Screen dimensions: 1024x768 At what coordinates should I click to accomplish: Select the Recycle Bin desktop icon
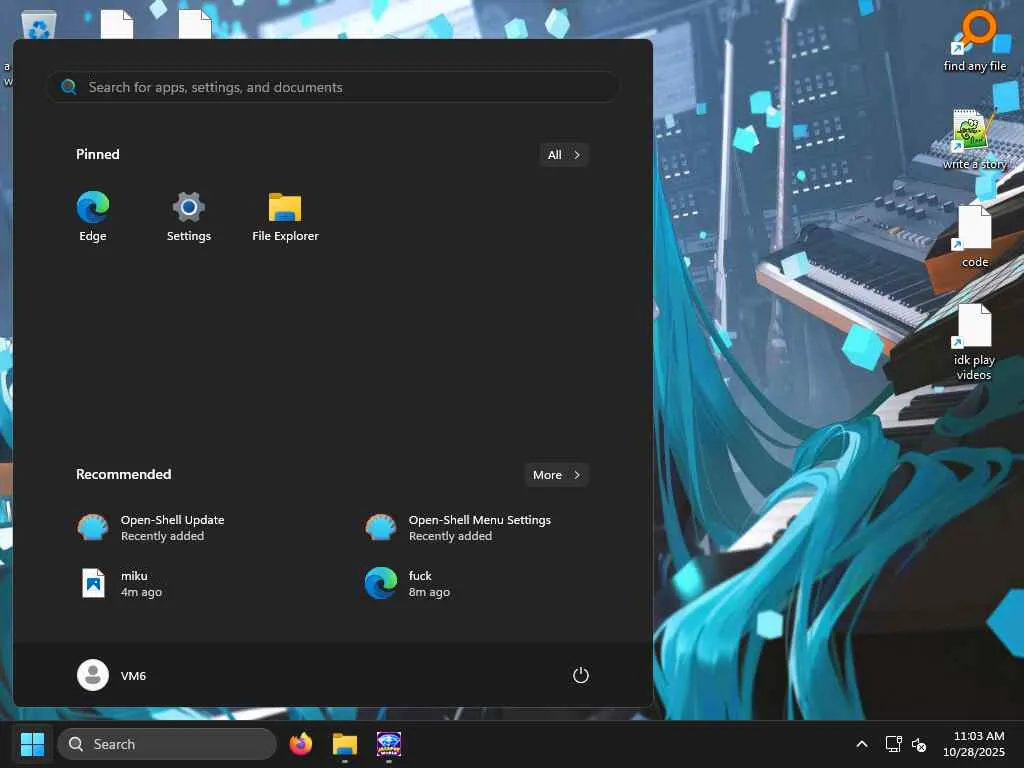(39, 26)
